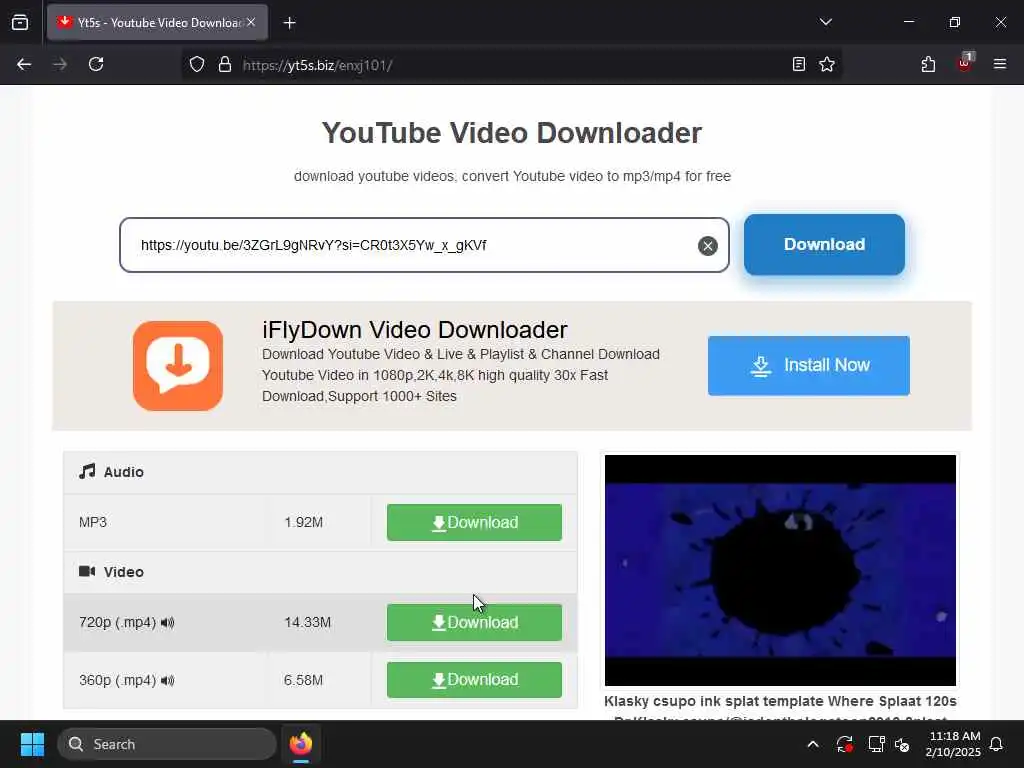Open the sync status tray icon
The height and width of the screenshot is (768, 1024).
(844, 744)
